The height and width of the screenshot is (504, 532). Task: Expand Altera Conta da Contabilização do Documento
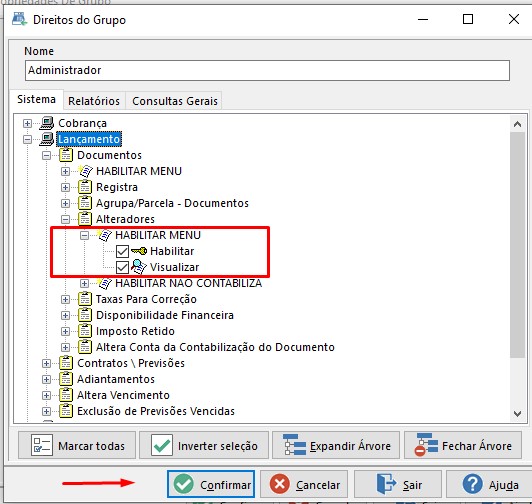pyautogui.click(x=65, y=347)
